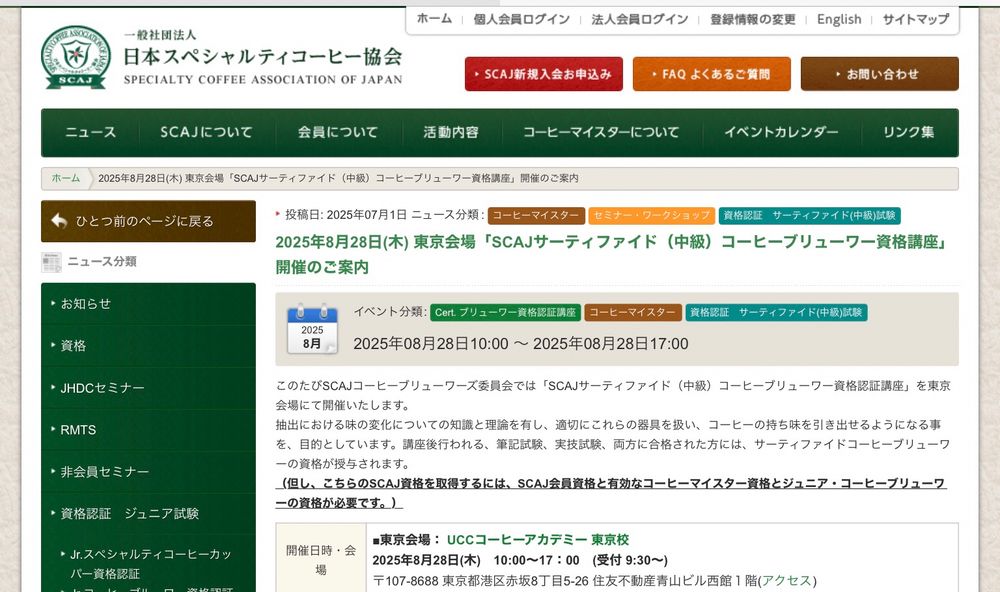Viewport: 1000px width, 592px height.
Task: Click the ホーム breadcrumb link
Action: 66,178
